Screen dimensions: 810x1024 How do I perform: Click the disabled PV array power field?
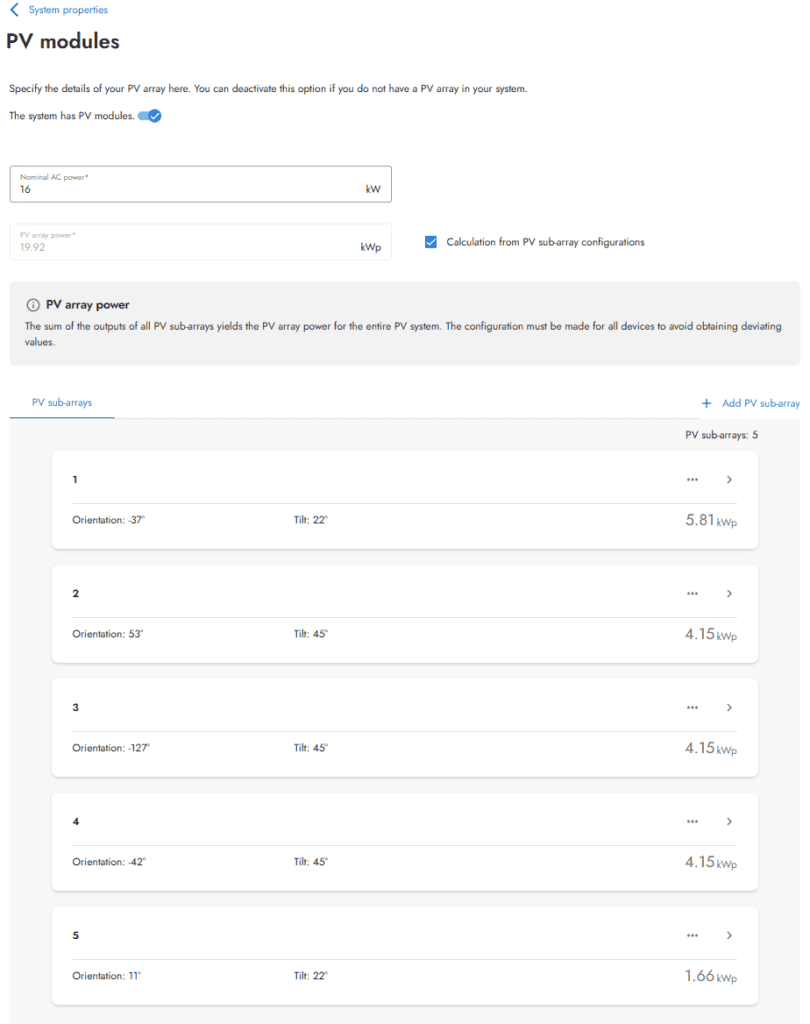[190, 247]
